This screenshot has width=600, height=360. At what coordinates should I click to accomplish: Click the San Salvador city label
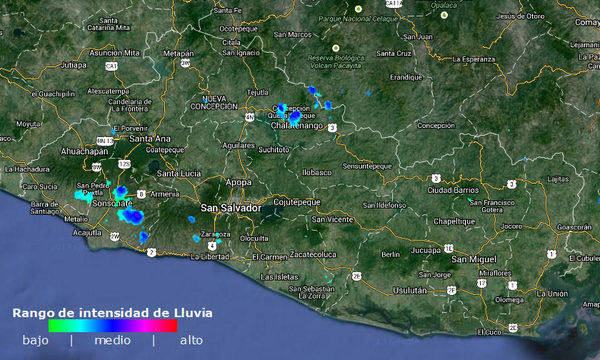pyautogui.click(x=231, y=208)
